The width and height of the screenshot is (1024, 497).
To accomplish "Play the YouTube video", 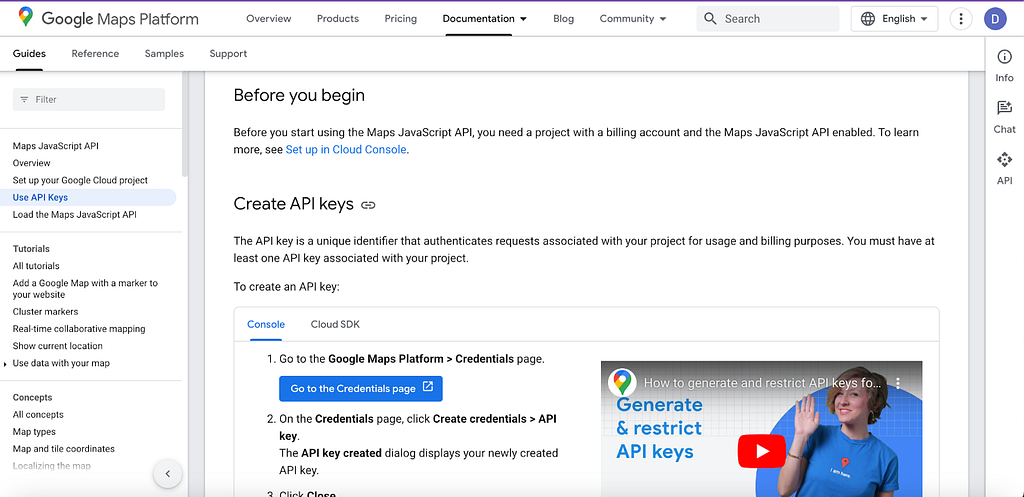I will 762,451.
